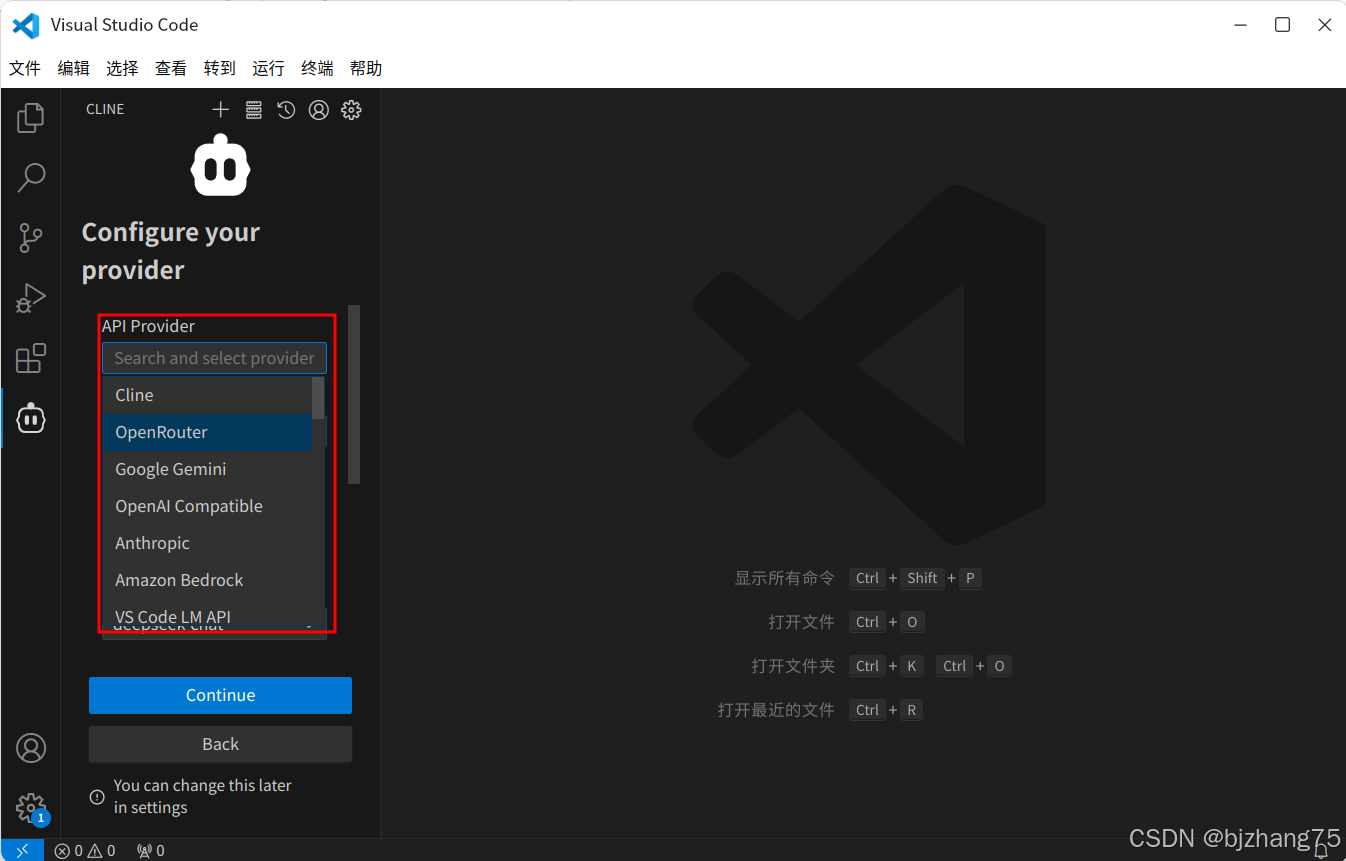Open the Manage gear with update badge
The image size is (1346, 861).
pos(31,808)
